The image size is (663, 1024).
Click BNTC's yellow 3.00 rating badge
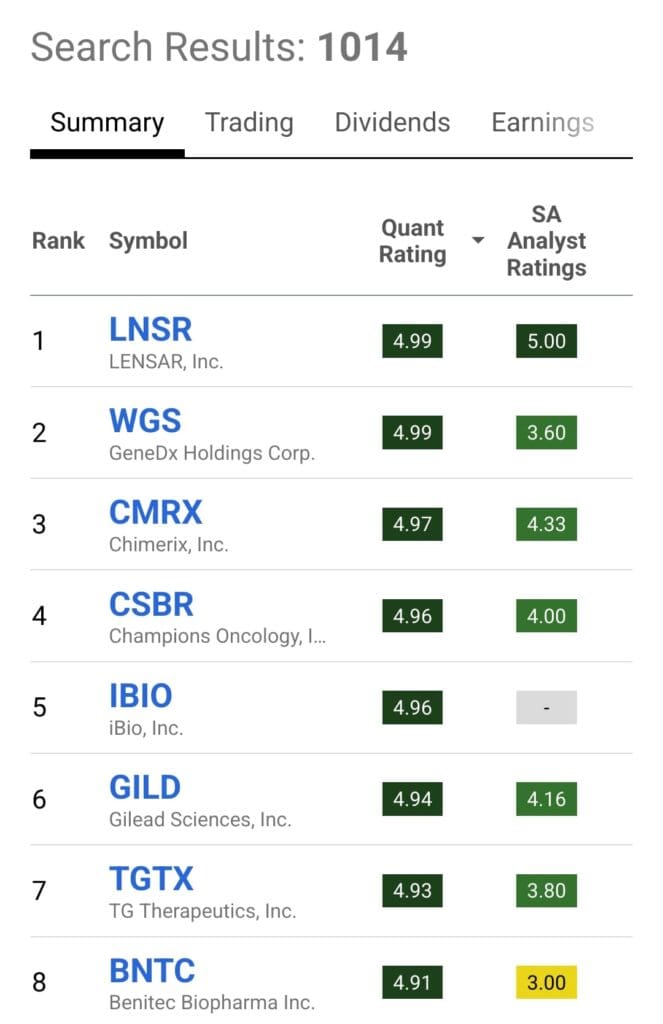(546, 982)
